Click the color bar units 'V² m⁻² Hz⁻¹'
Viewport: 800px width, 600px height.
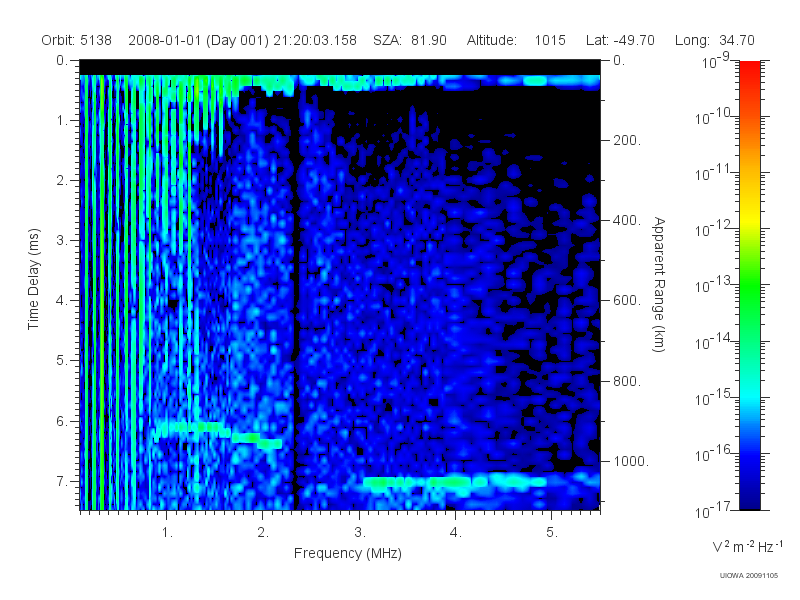[x=747, y=546]
